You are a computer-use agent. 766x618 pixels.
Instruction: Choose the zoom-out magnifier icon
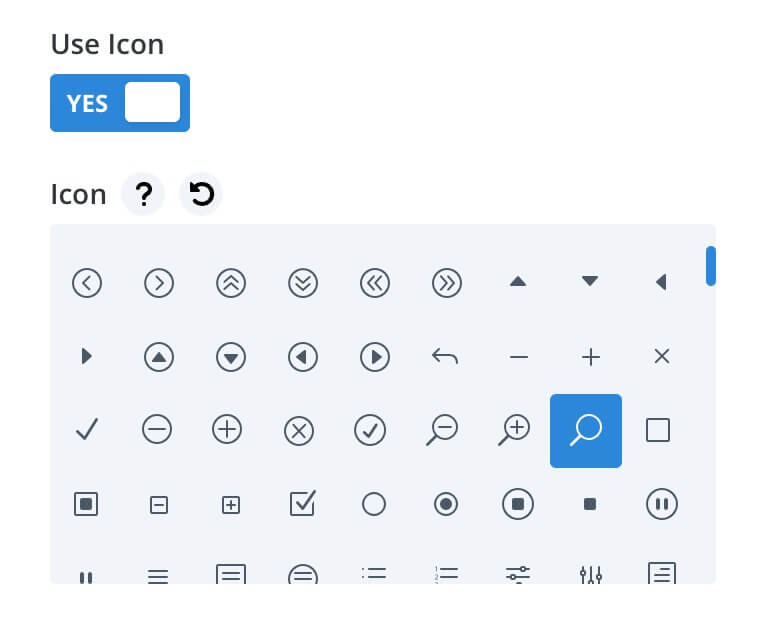point(442,430)
